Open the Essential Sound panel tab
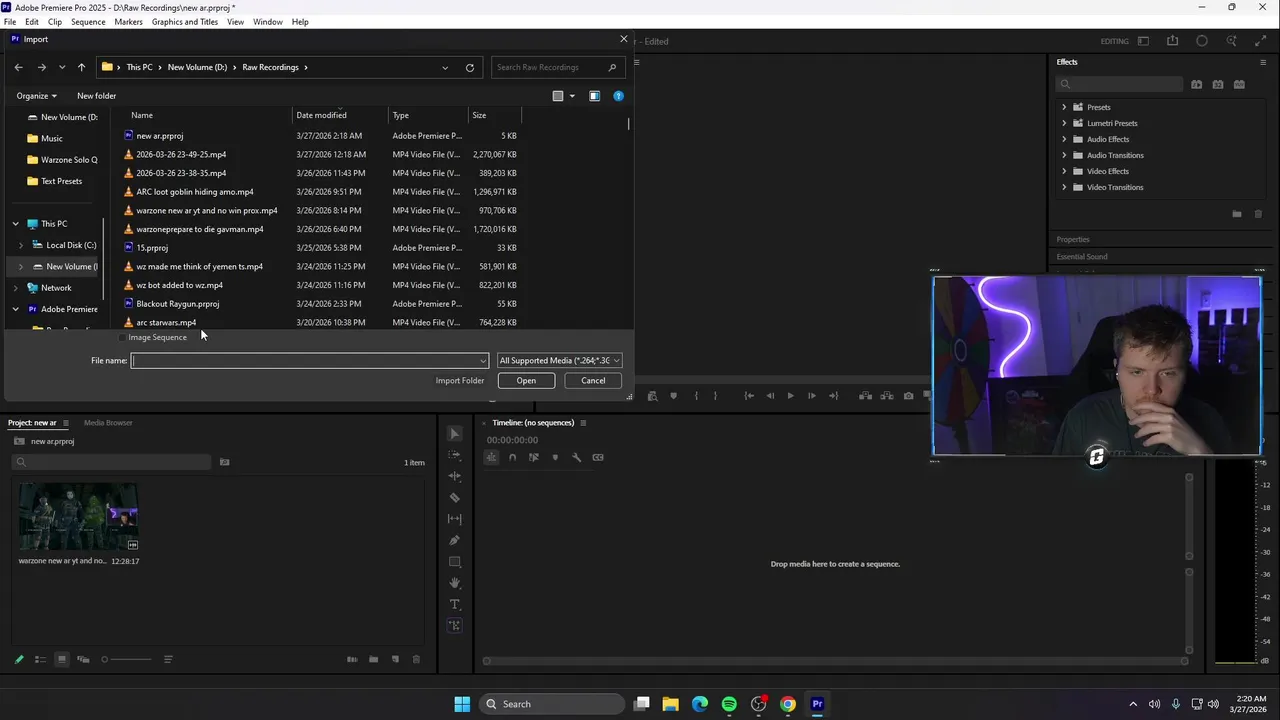 [x=1082, y=257]
